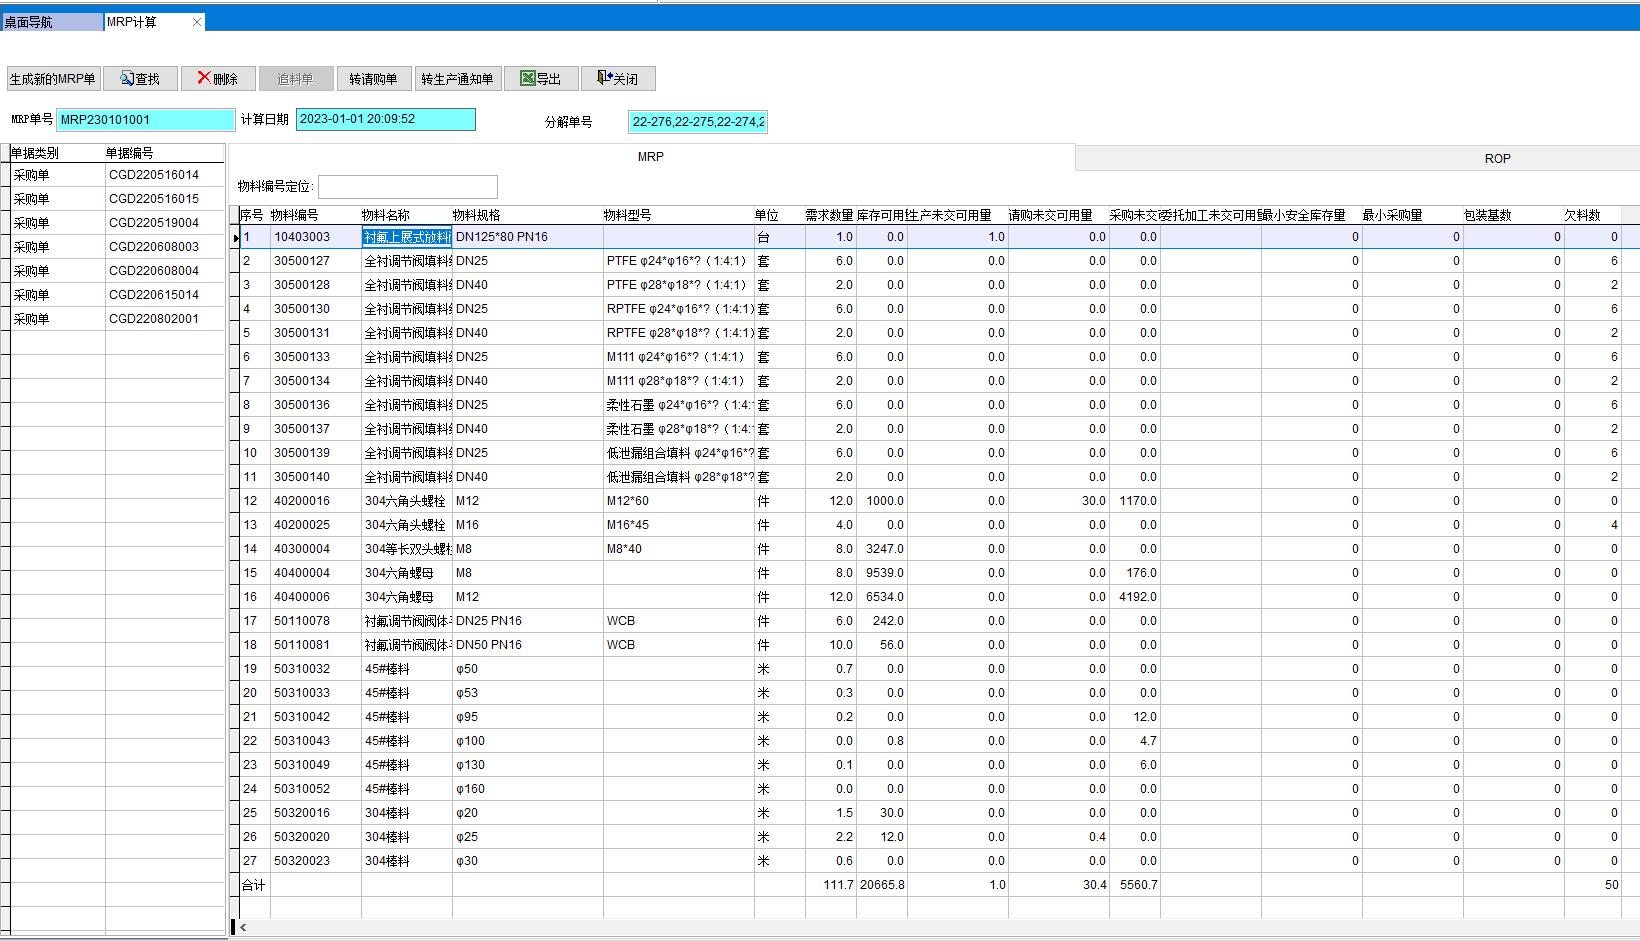The image size is (1640, 941).
Task: Export data with the 导出 button
Action: (540, 79)
